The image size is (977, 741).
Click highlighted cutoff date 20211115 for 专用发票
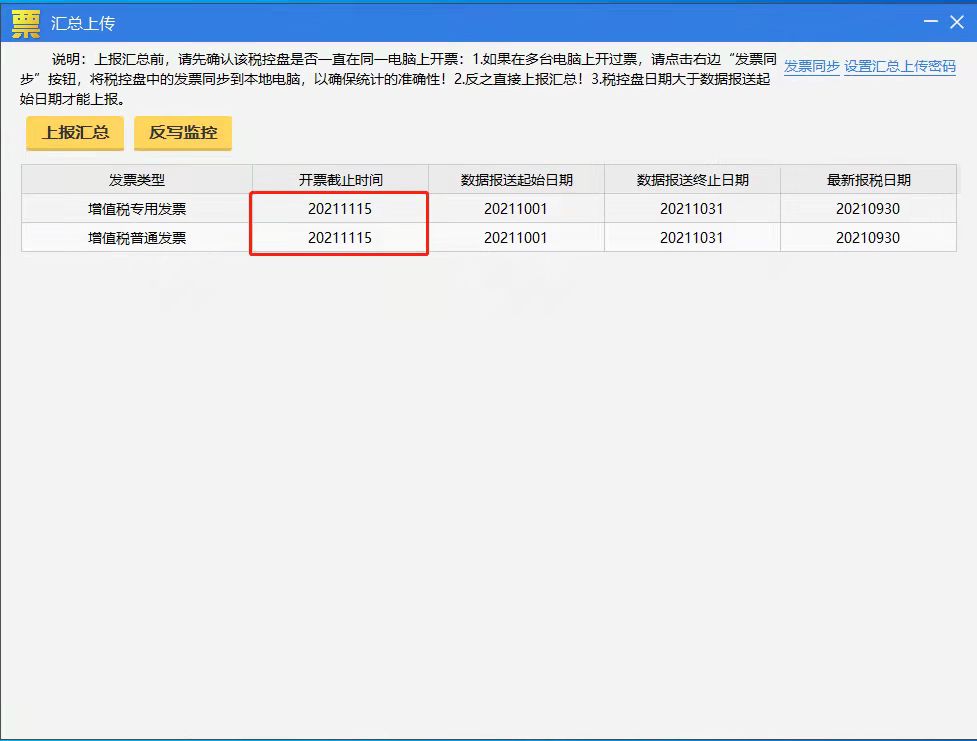pyautogui.click(x=338, y=208)
